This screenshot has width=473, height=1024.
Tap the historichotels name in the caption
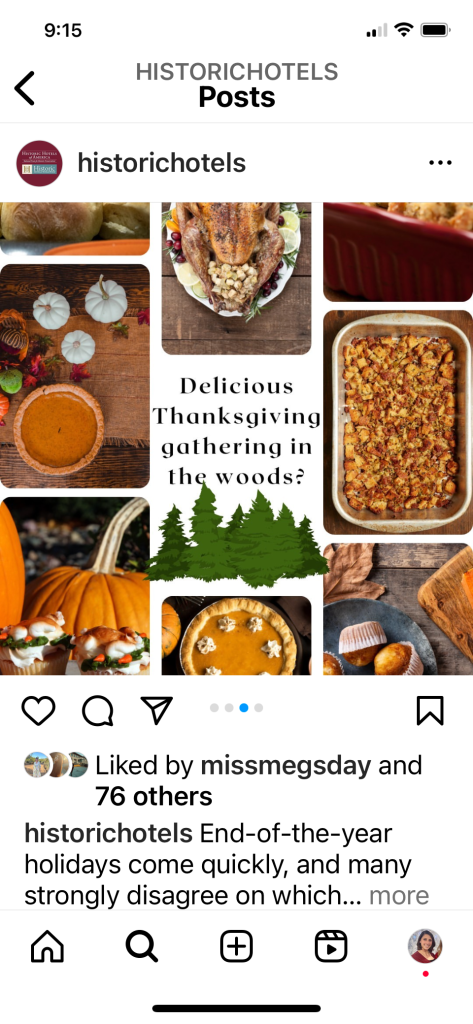coord(108,833)
